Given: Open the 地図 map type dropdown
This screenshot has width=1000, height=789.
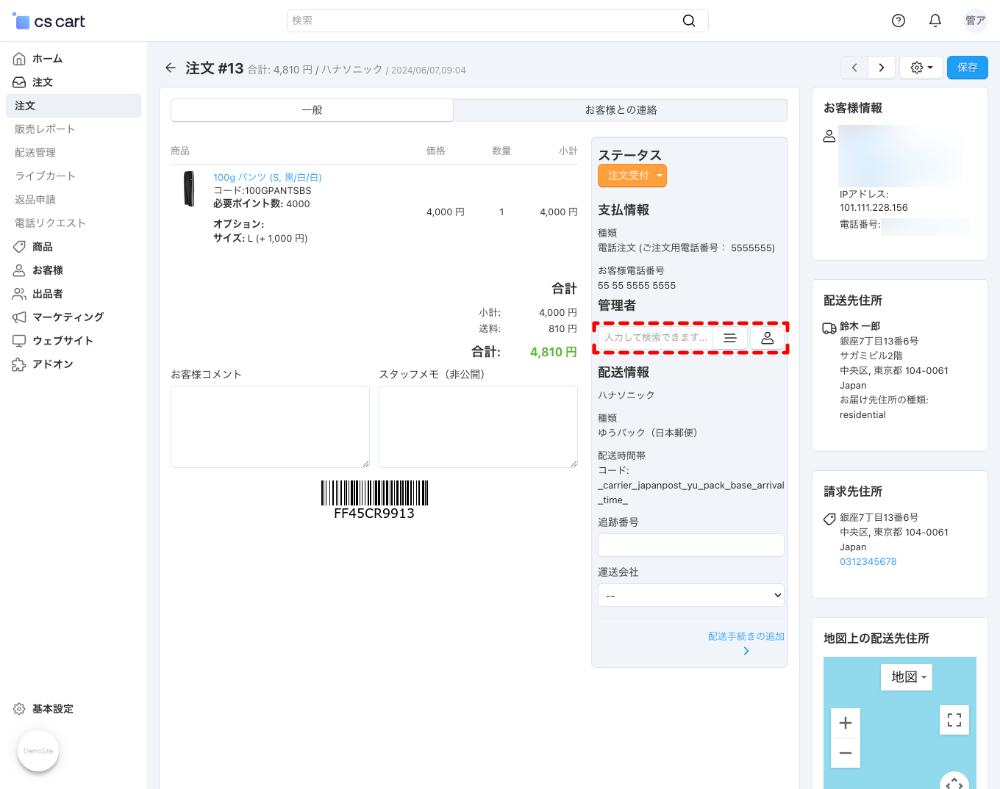Looking at the screenshot, I should click(x=906, y=677).
